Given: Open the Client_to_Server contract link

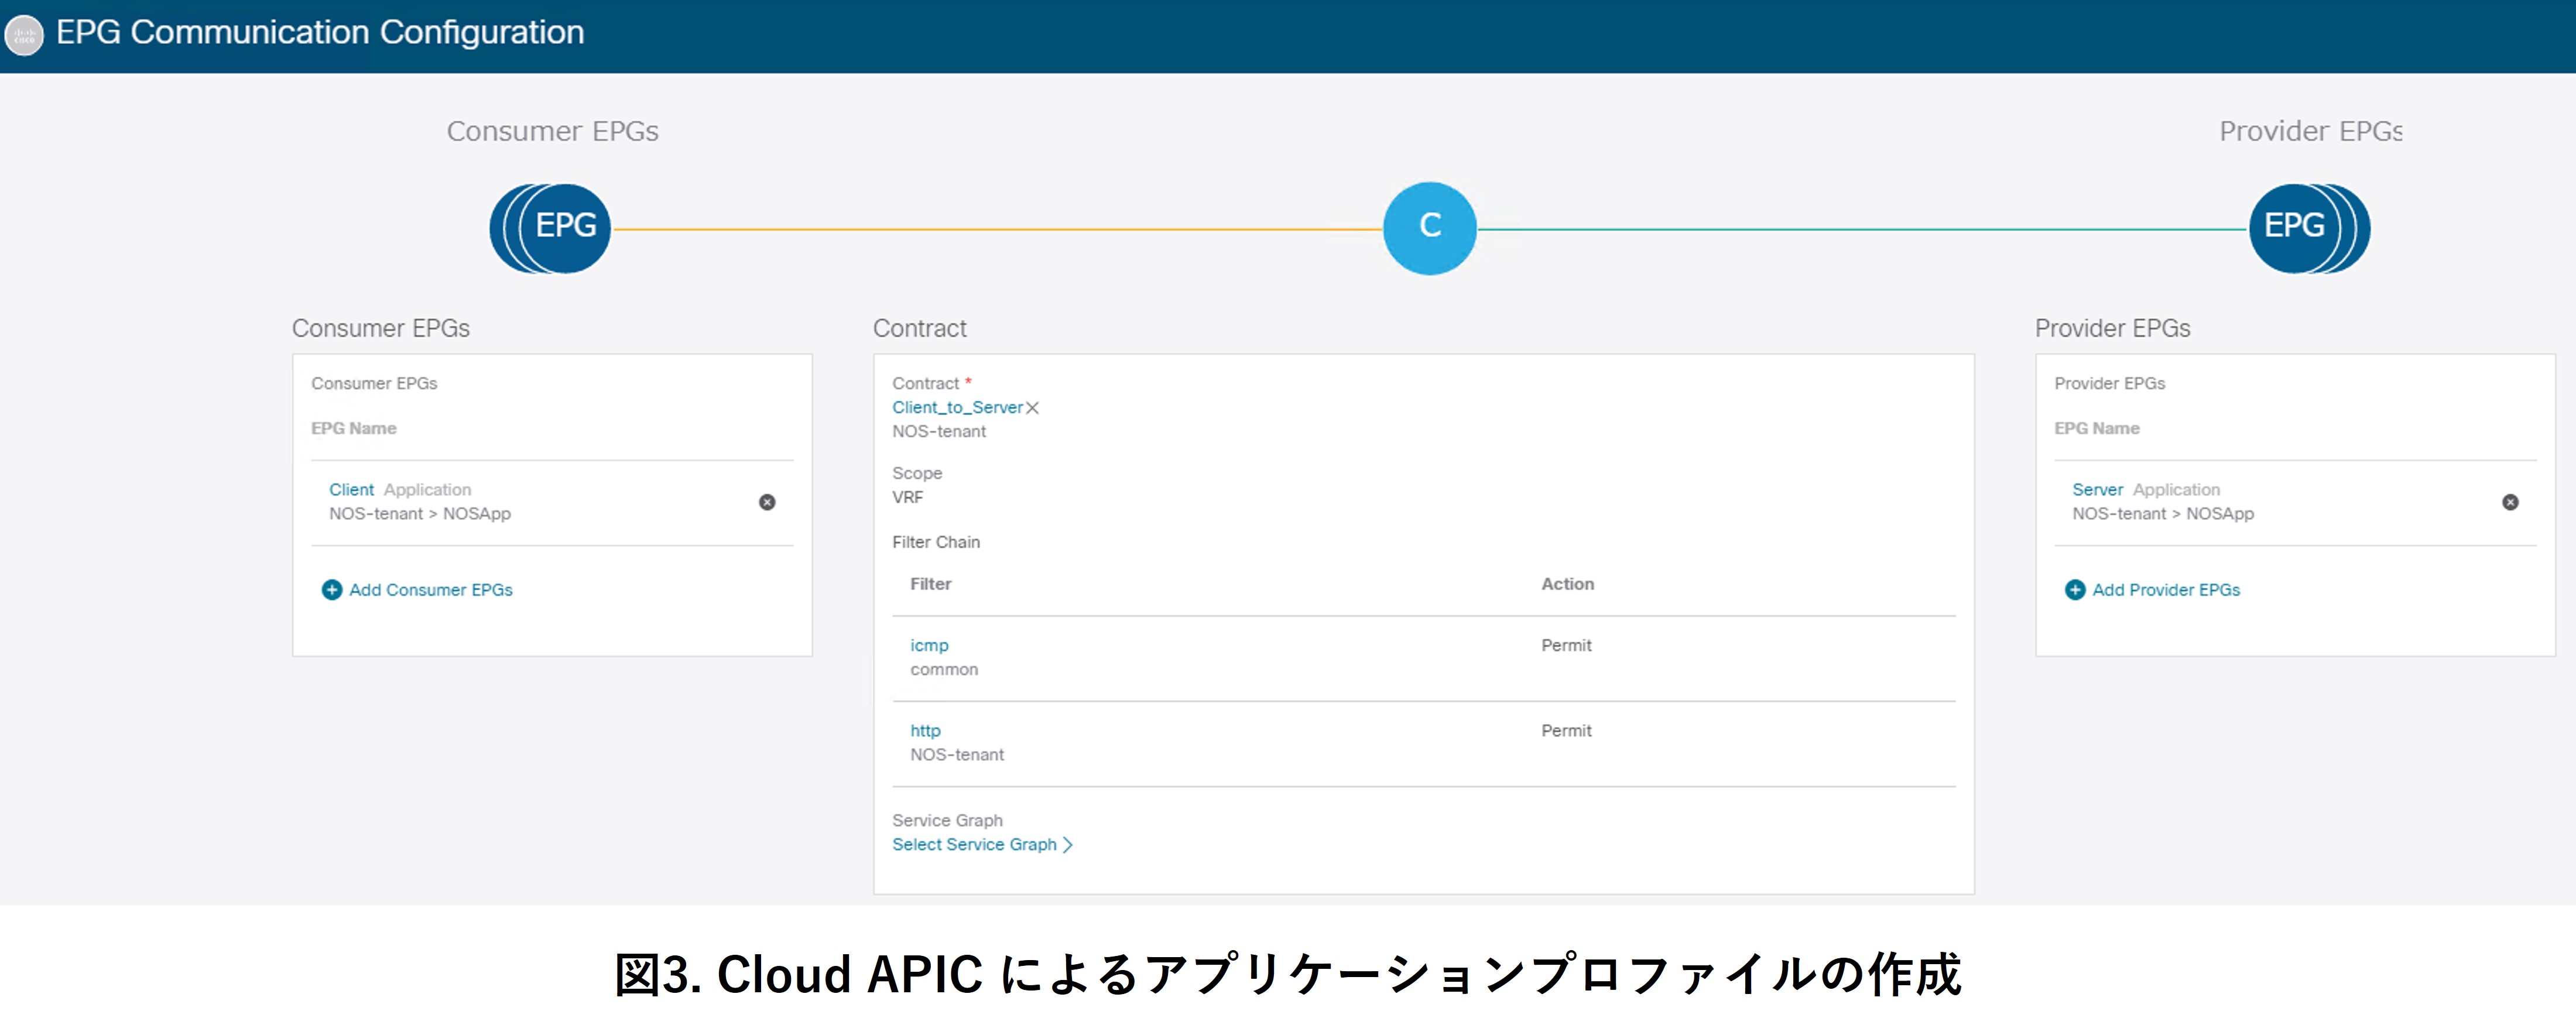Looking at the screenshot, I should [x=957, y=408].
